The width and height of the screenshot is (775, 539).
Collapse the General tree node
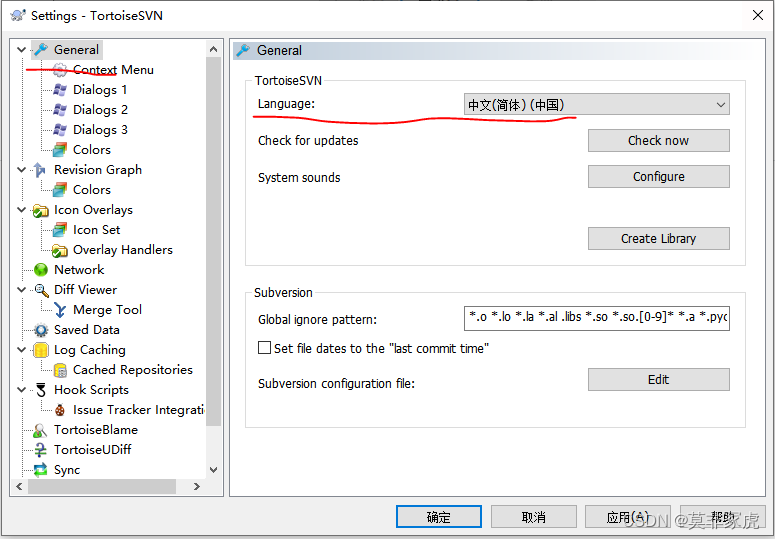click(21, 49)
